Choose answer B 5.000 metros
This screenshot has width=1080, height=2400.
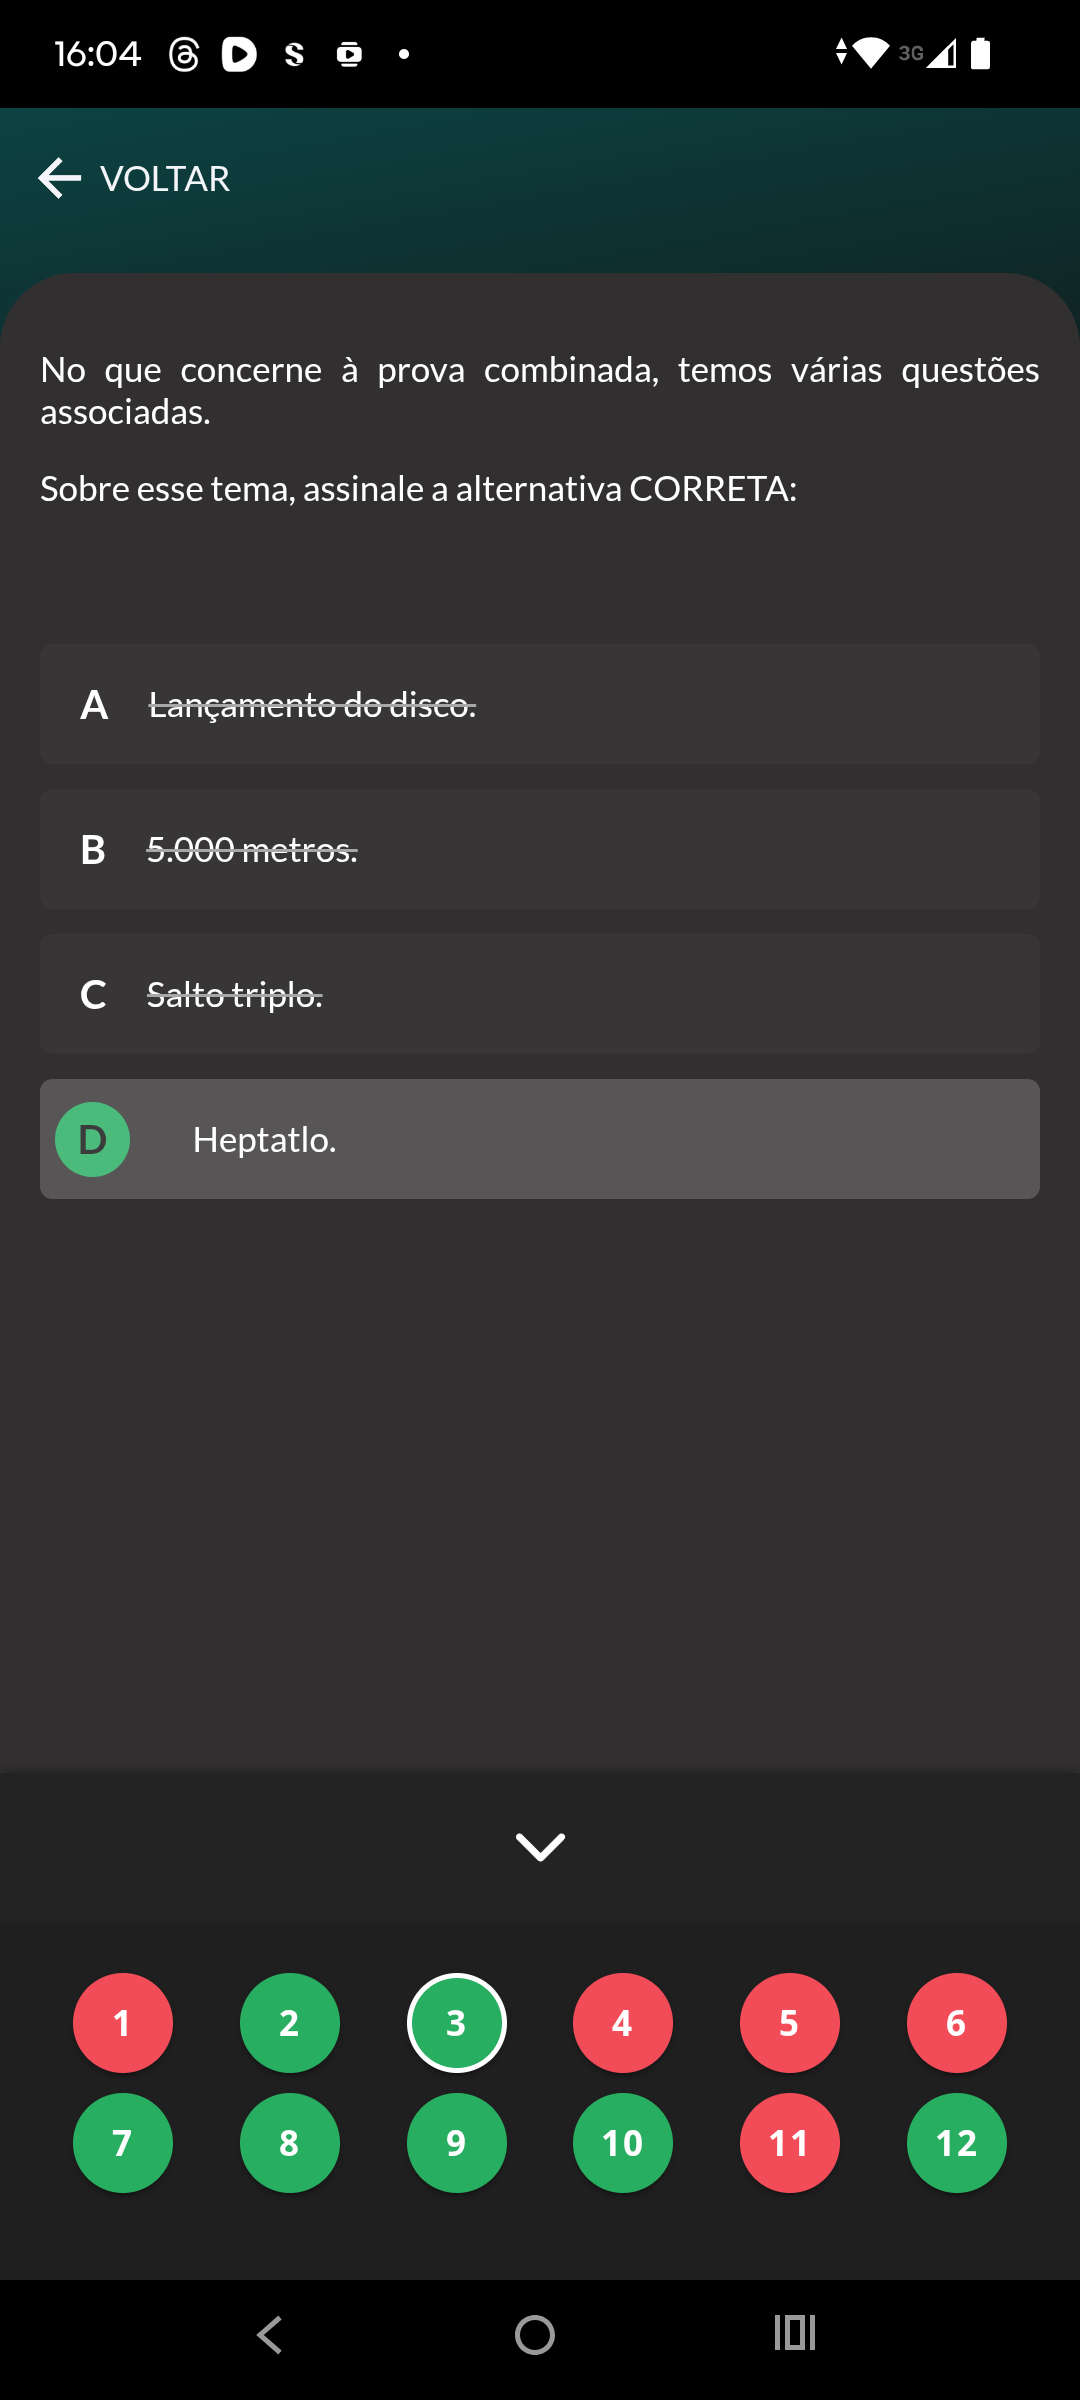point(540,850)
